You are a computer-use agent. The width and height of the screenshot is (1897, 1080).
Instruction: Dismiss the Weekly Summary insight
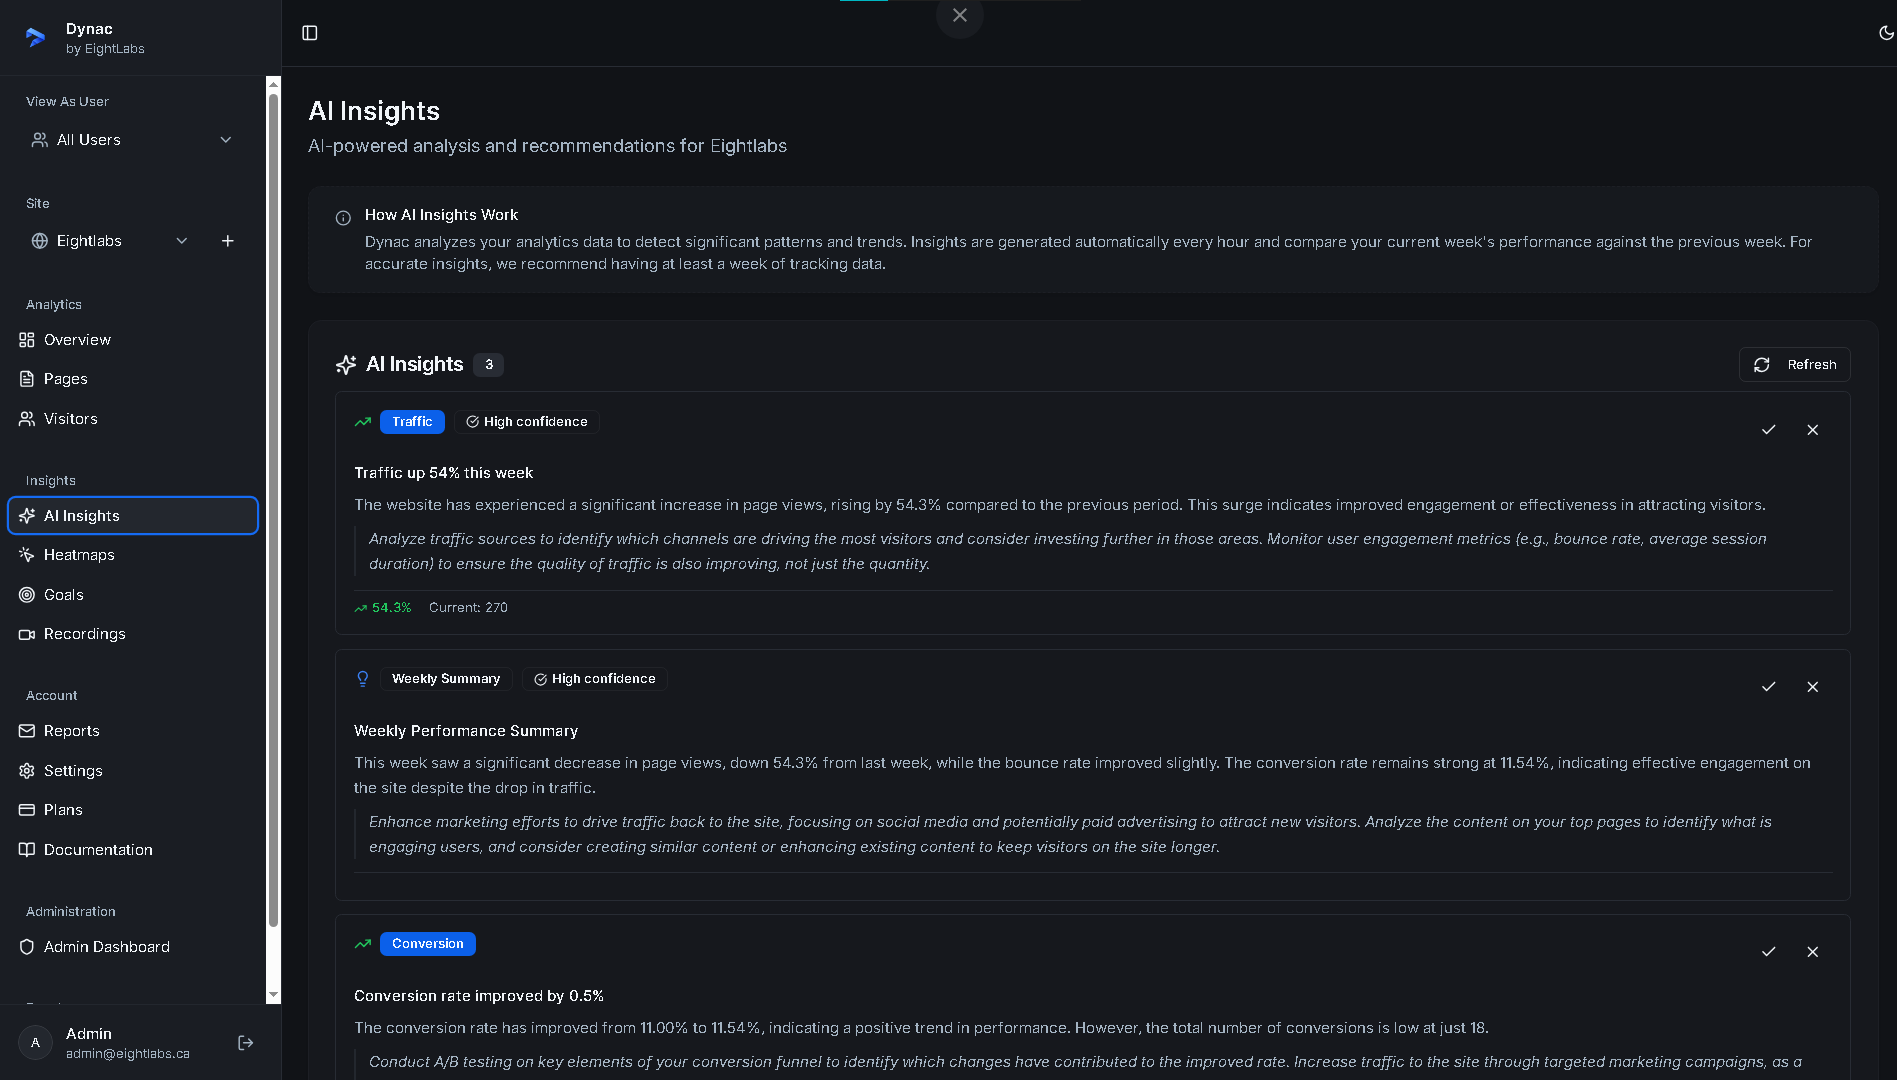(x=1812, y=687)
